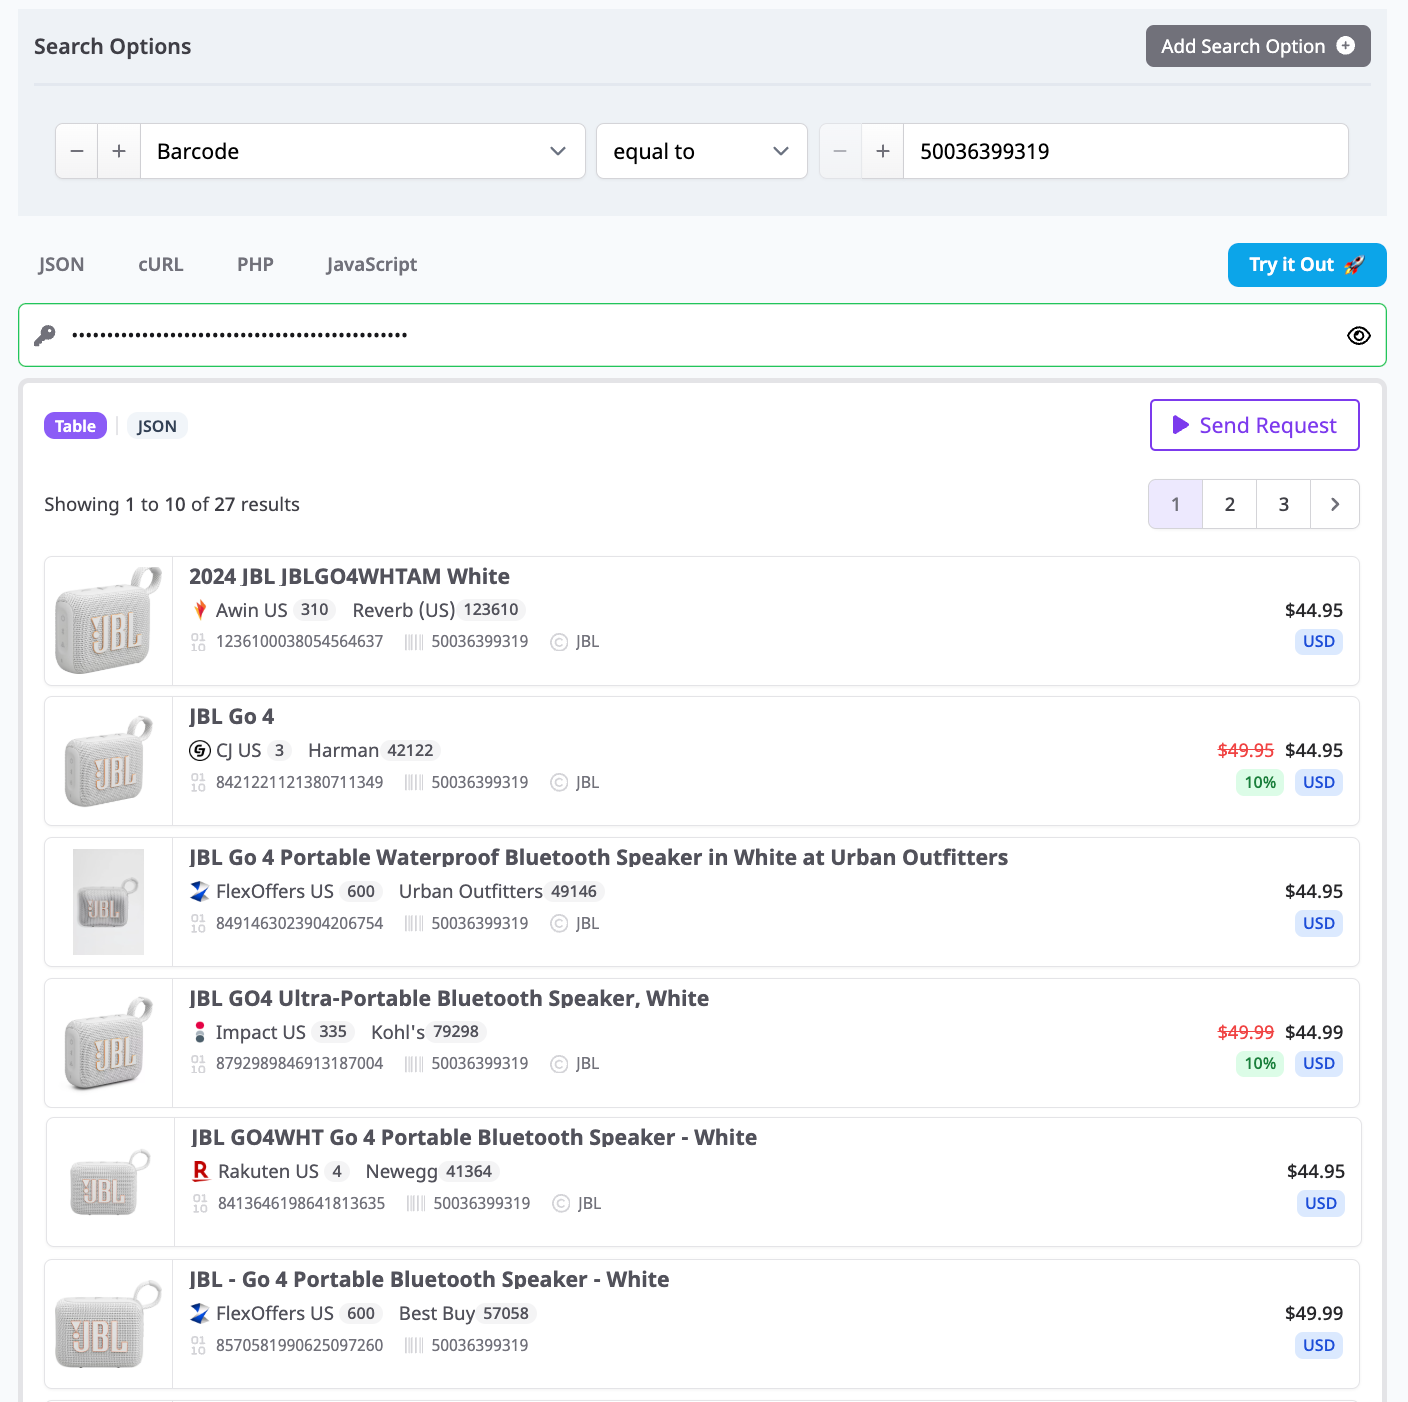
Task: Click the Urban Outfitters speaker title
Action: [598, 858]
